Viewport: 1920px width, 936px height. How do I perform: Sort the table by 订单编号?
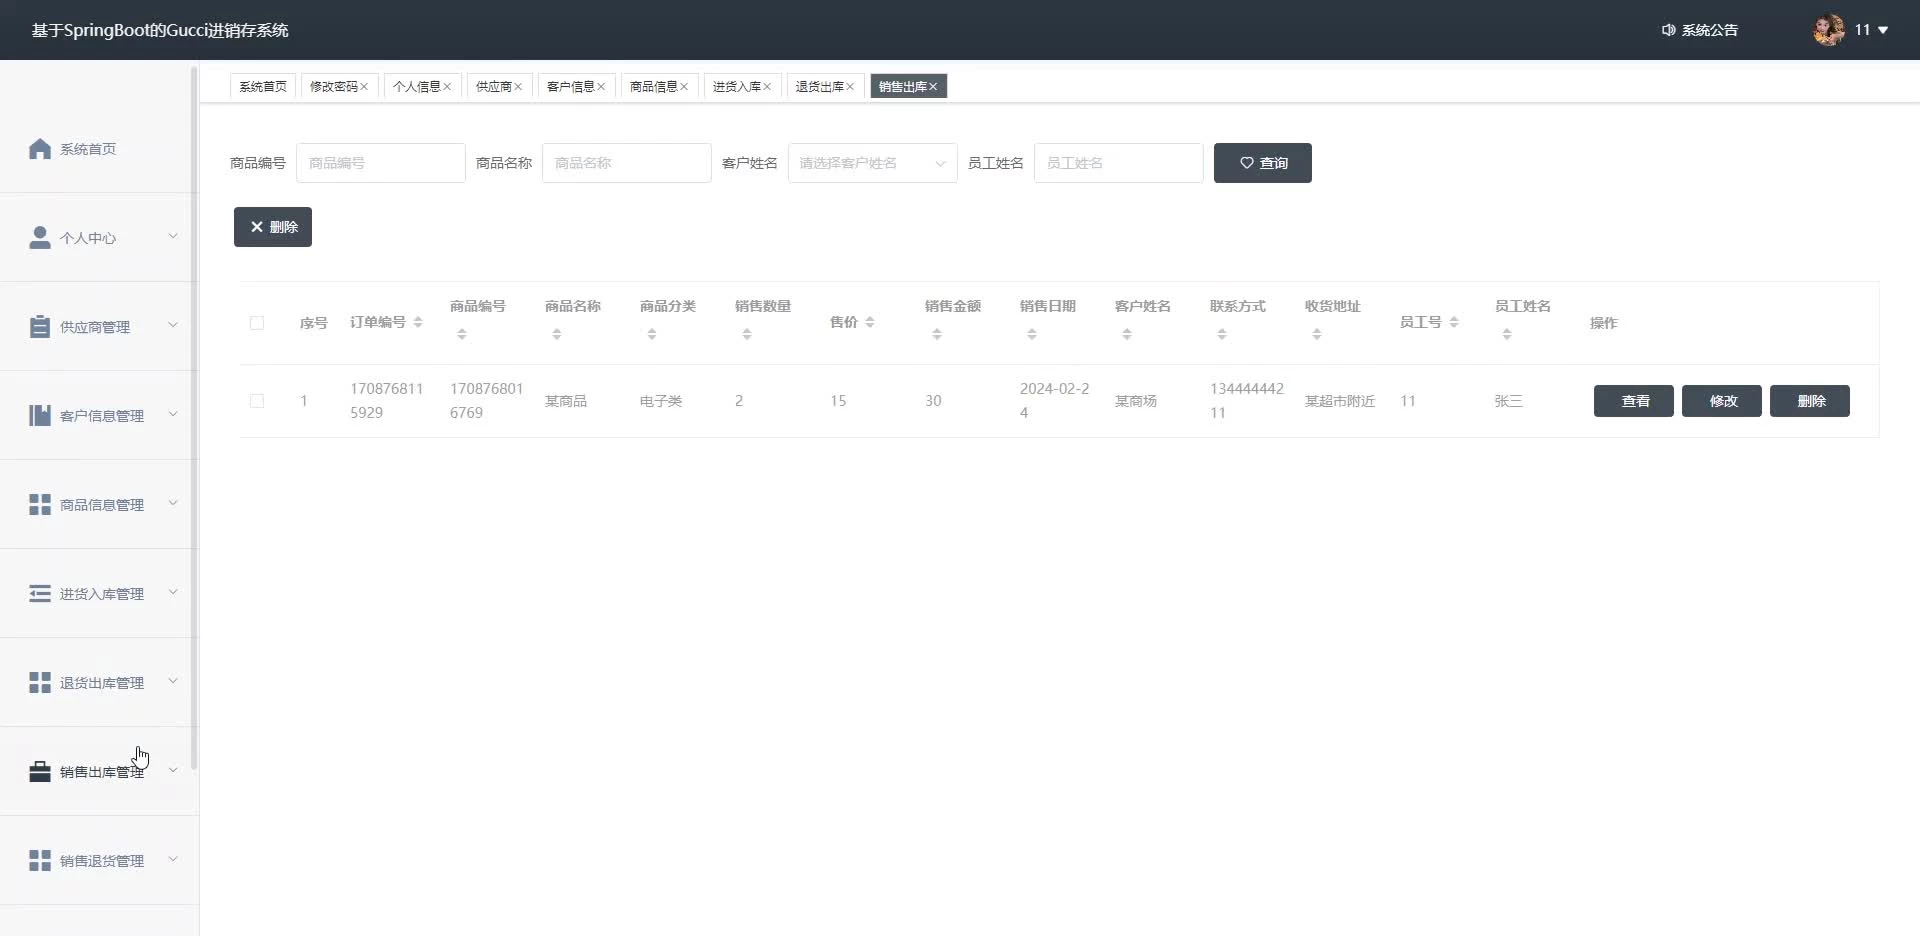(418, 322)
